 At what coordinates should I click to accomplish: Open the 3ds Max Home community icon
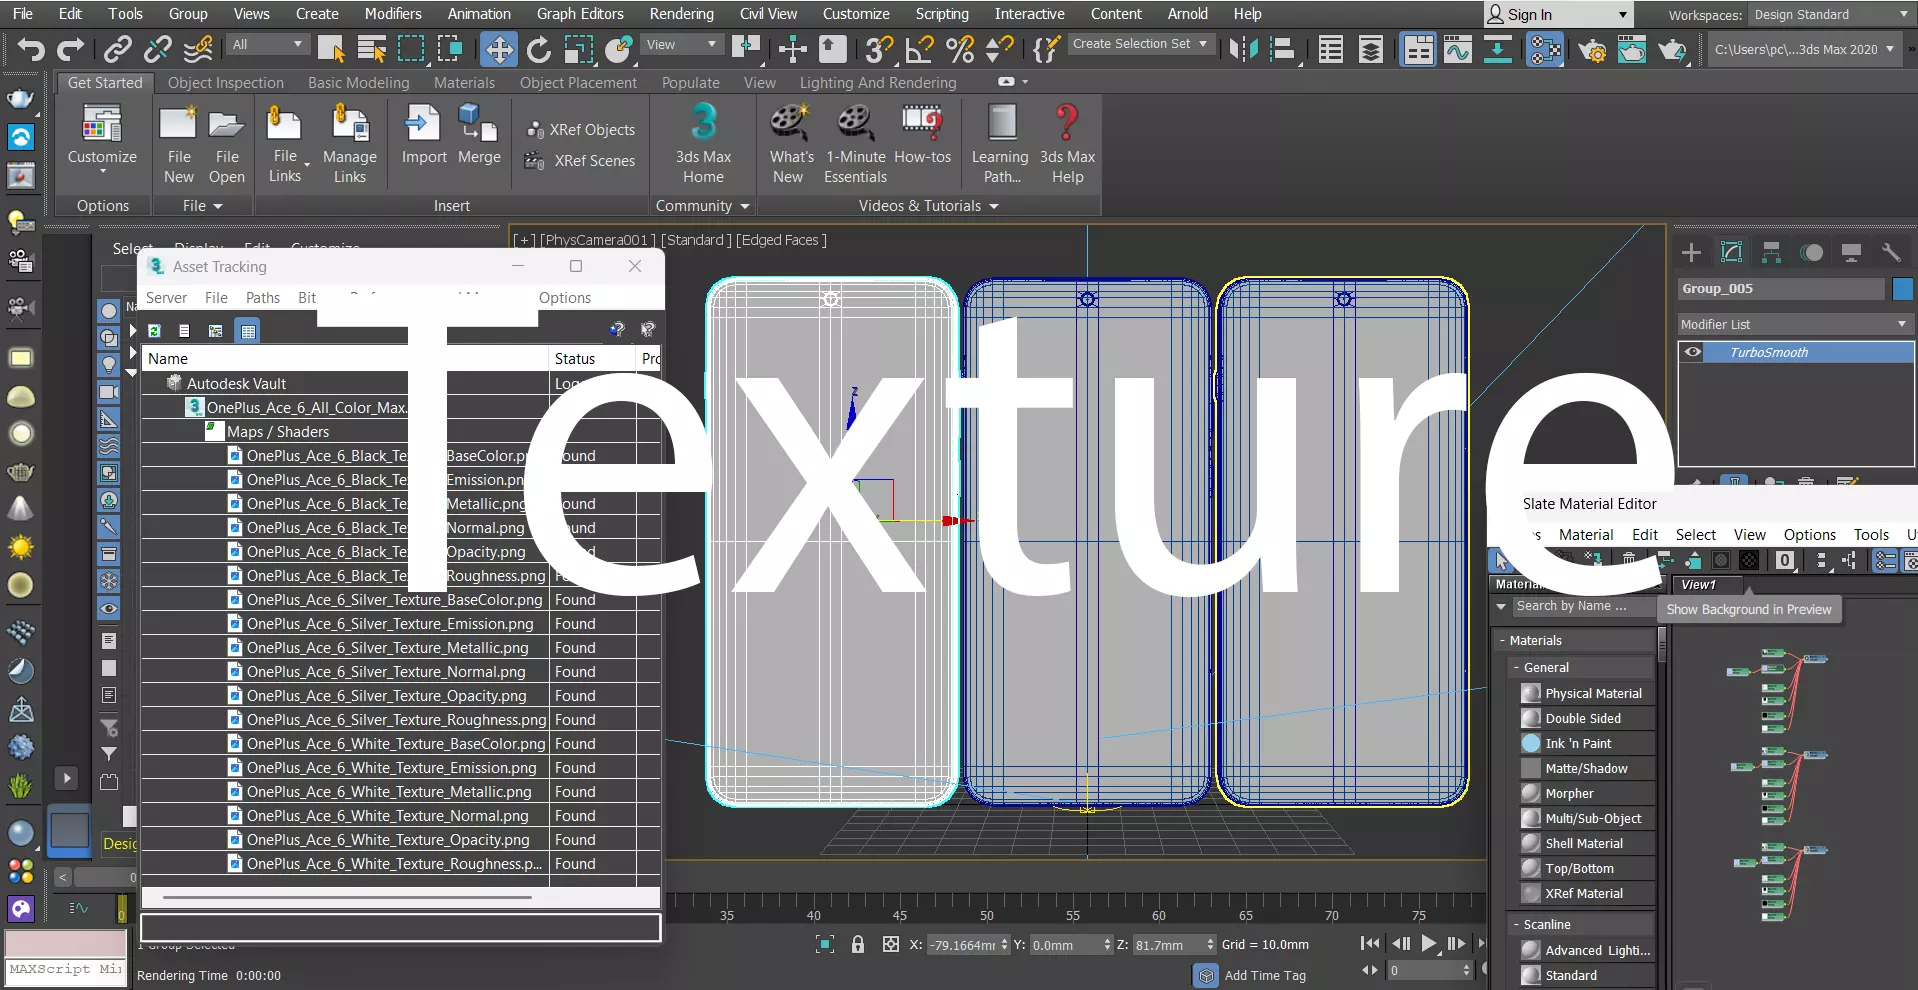(703, 144)
